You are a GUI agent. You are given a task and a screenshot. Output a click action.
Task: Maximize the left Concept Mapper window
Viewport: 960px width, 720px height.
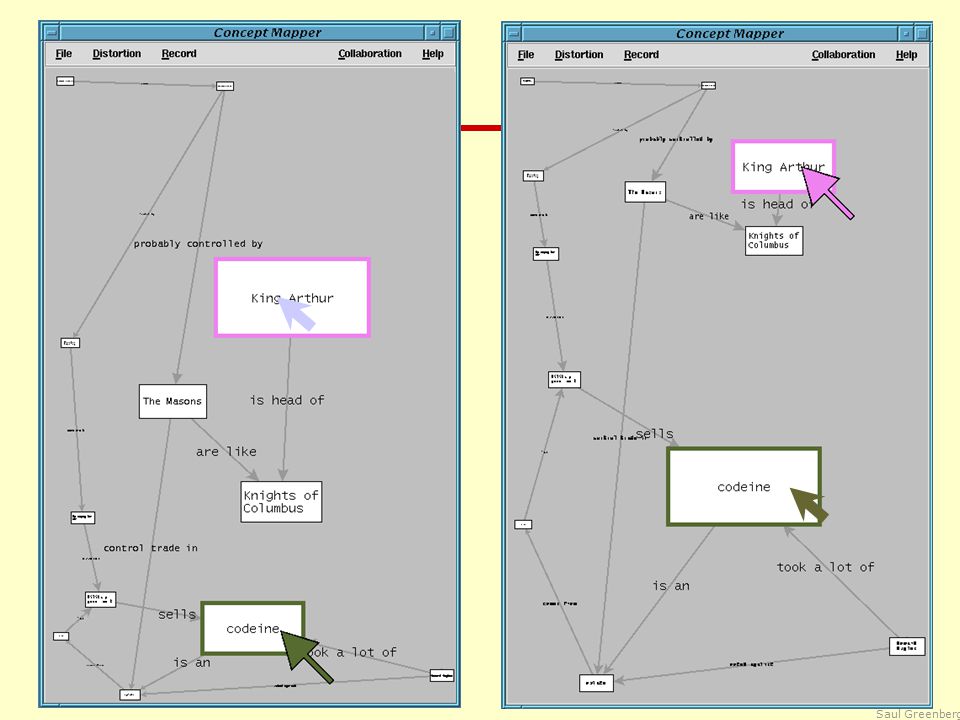448,32
